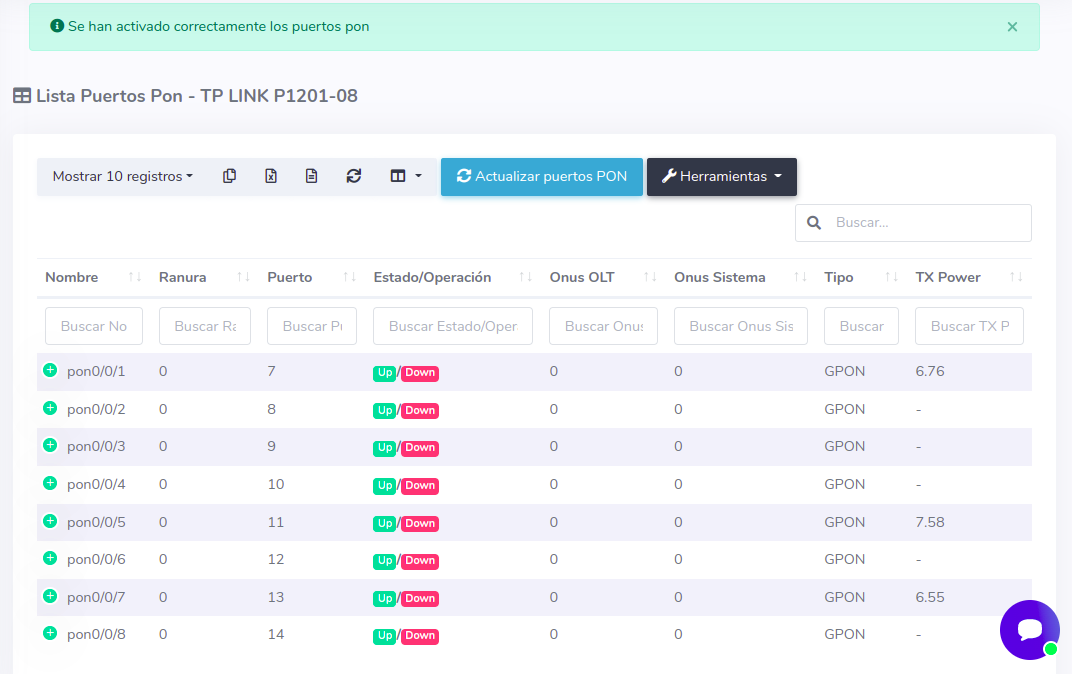This screenshot has height=674, width=1072.
Task: Click the Up badge for pon0/0/3
Action: pos(385,448)
